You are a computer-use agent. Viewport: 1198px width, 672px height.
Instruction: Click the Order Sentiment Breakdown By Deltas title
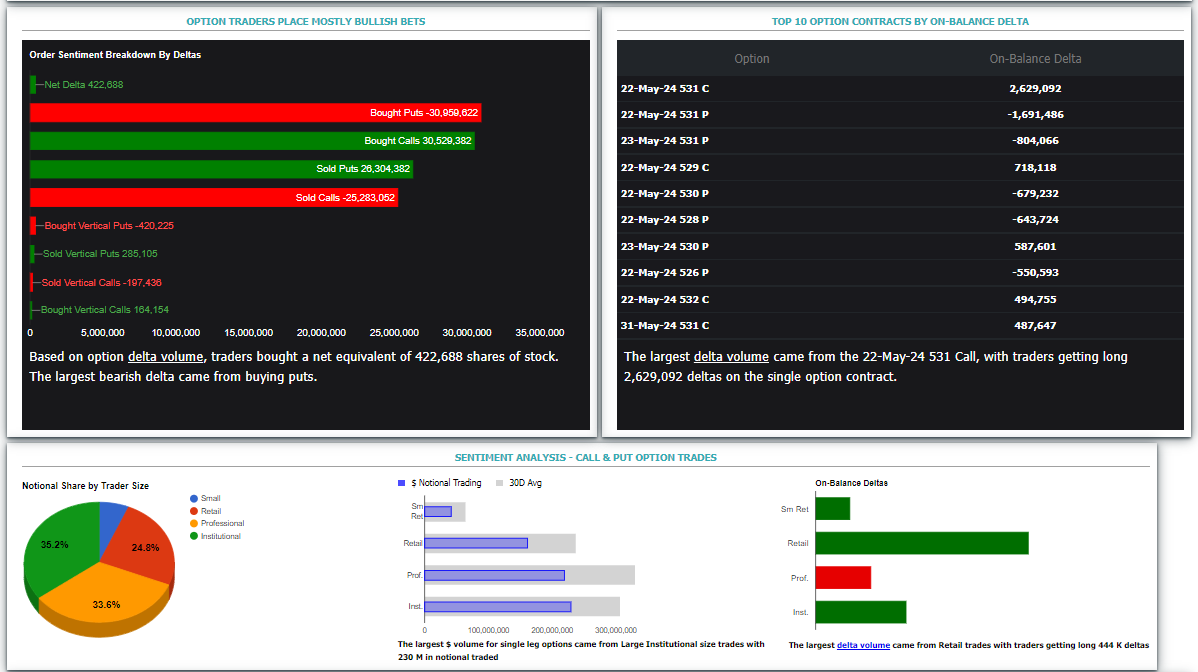point(115,55)
